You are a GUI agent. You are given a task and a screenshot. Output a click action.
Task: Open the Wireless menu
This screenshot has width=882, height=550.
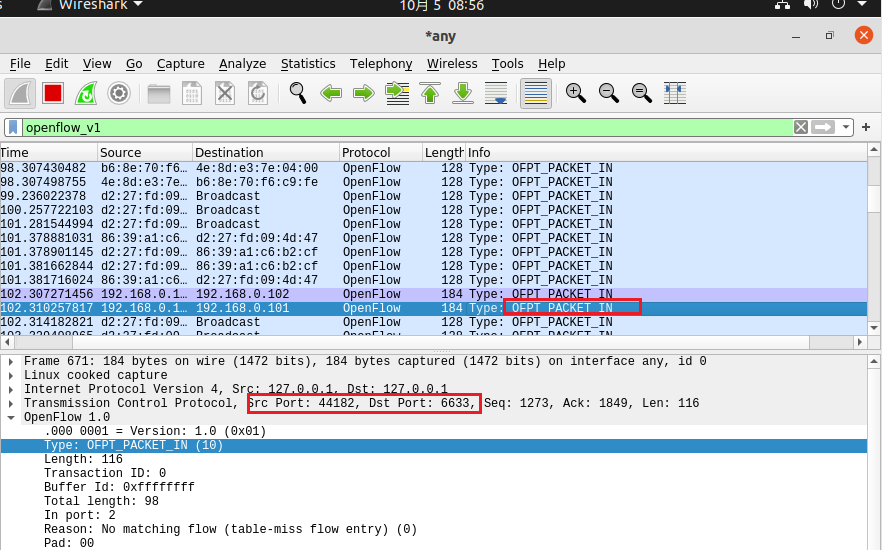(452, 64)
